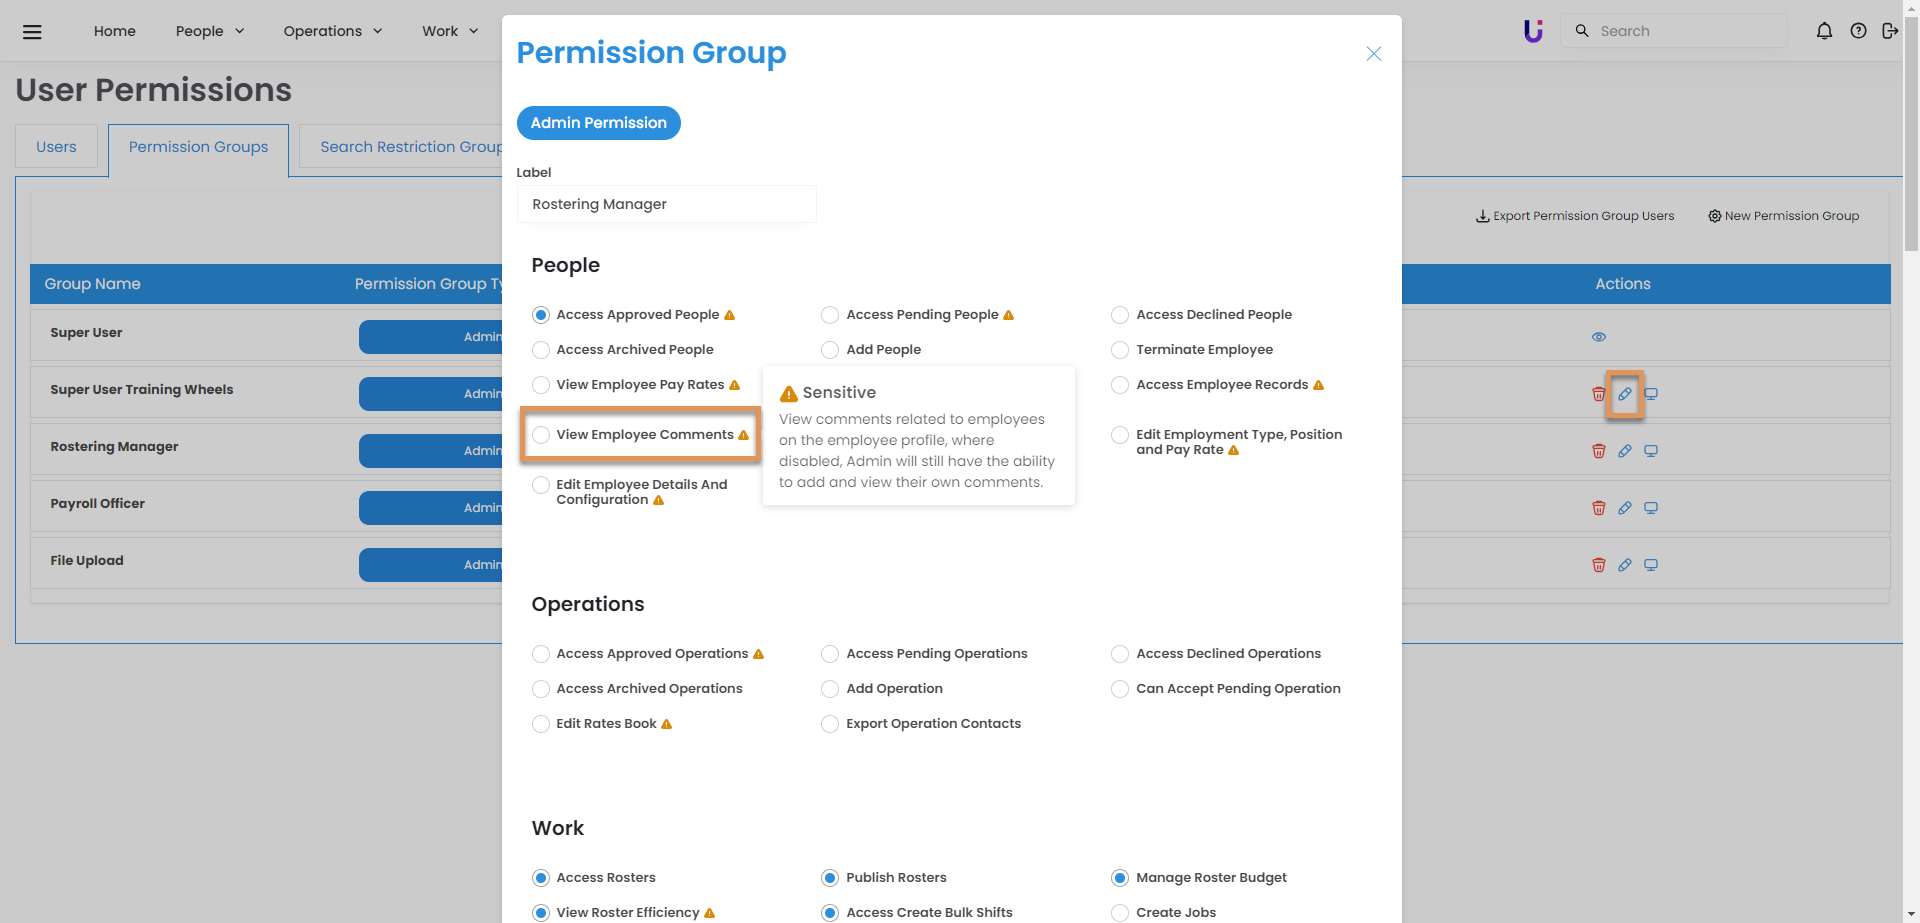The height and width of the screenshot is (923, 1920).
Task: Click New Permission Group button
Action: (1783, 216)
